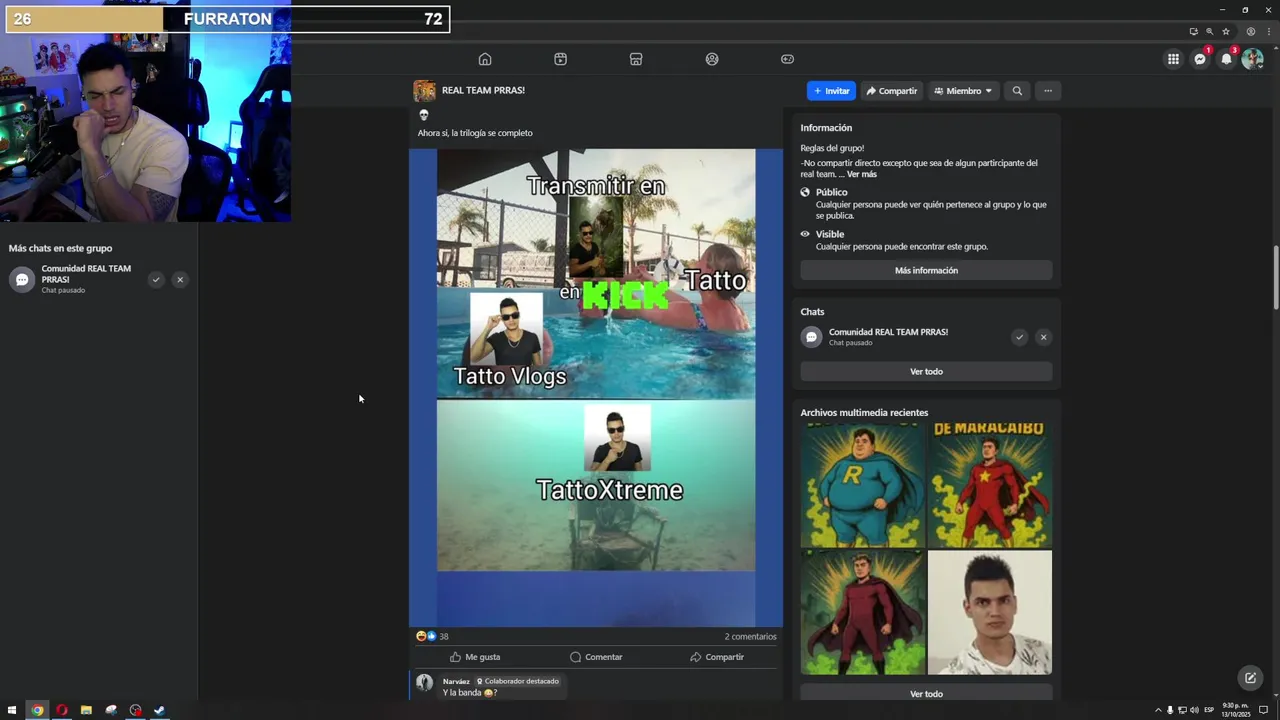Open the blue superhero R thumbnail
The width and height of the screenshot is (1280, 720).
[862, 484]
